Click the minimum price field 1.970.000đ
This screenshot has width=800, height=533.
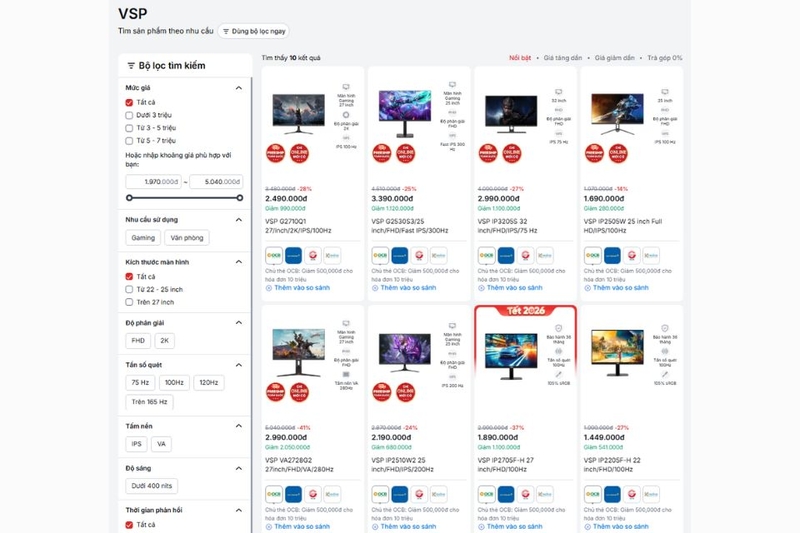pos(154,182)
